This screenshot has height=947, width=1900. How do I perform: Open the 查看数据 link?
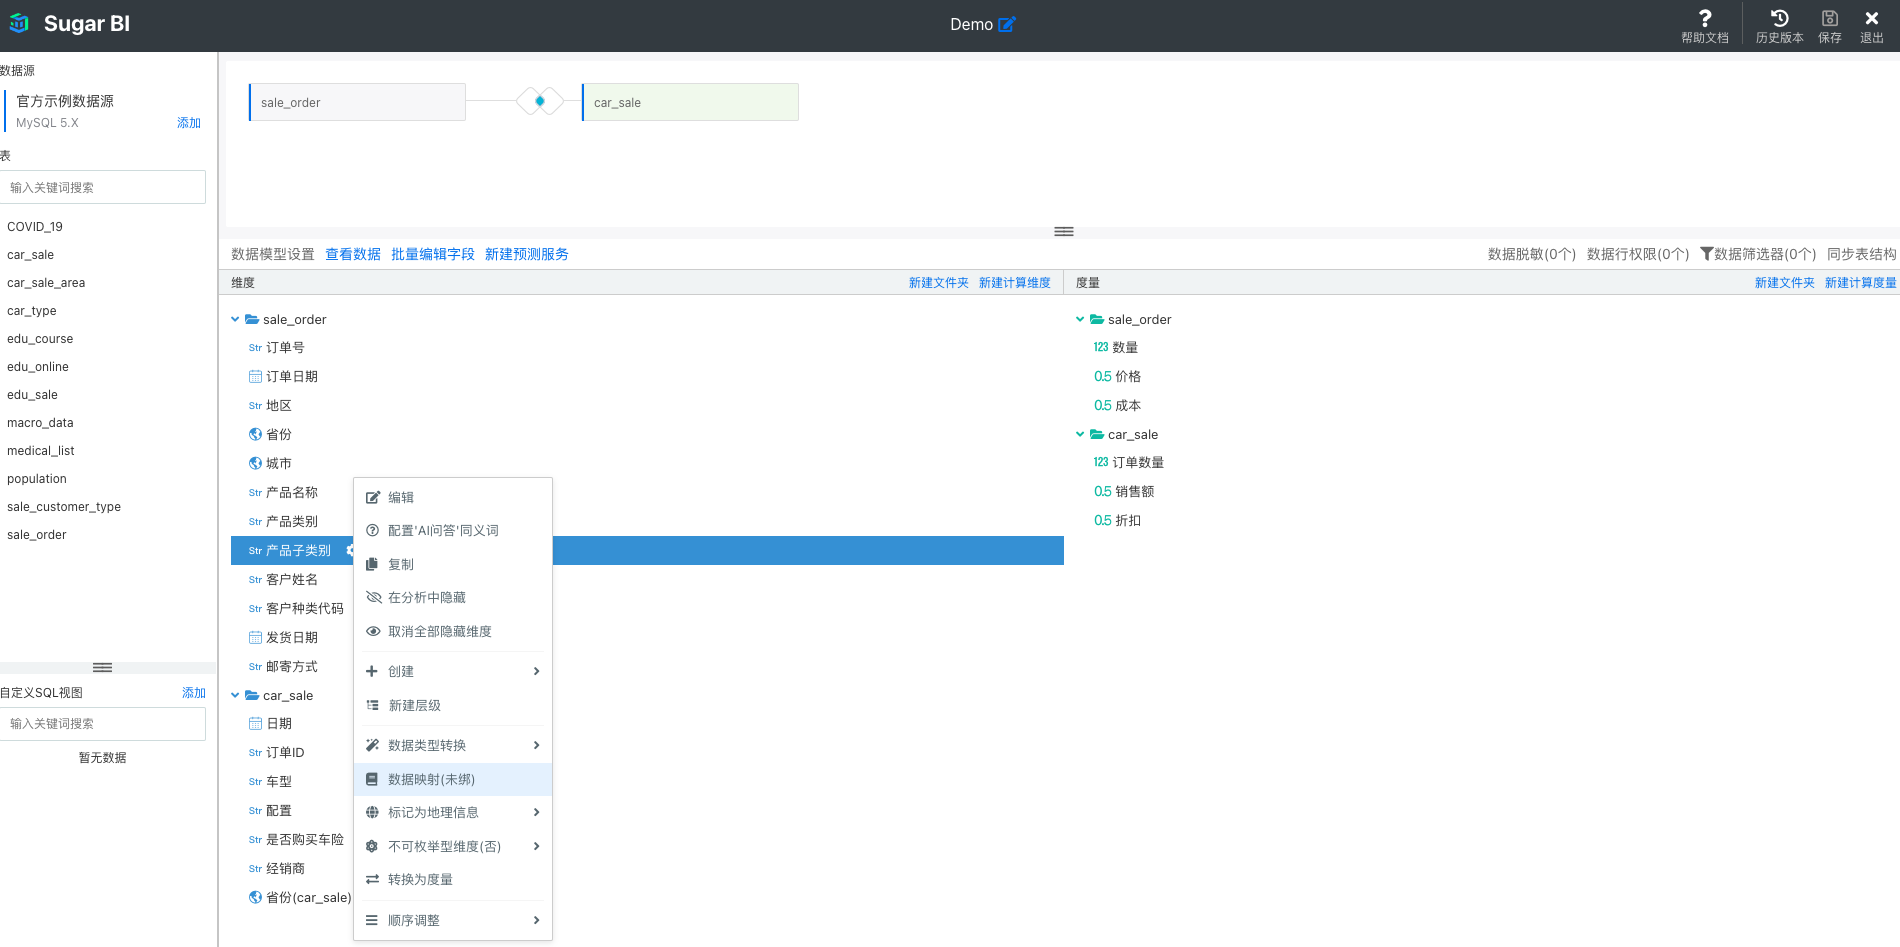[353, 254]
